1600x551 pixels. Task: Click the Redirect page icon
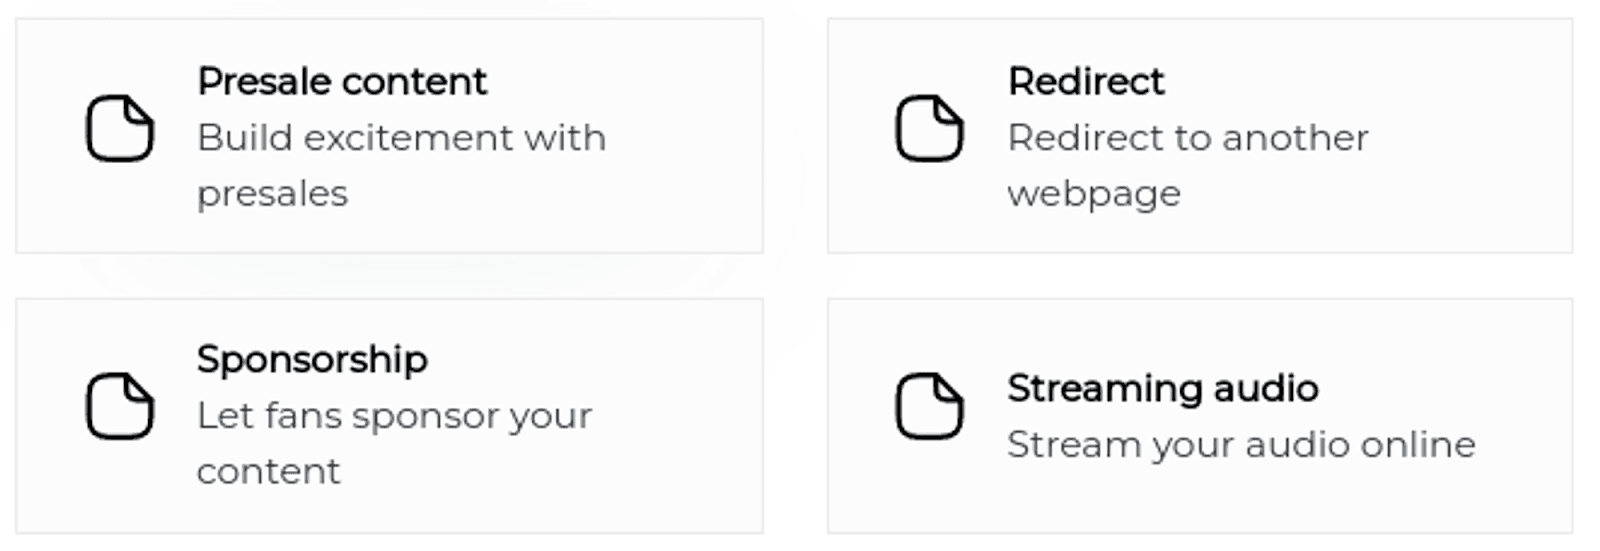[929, 128]
